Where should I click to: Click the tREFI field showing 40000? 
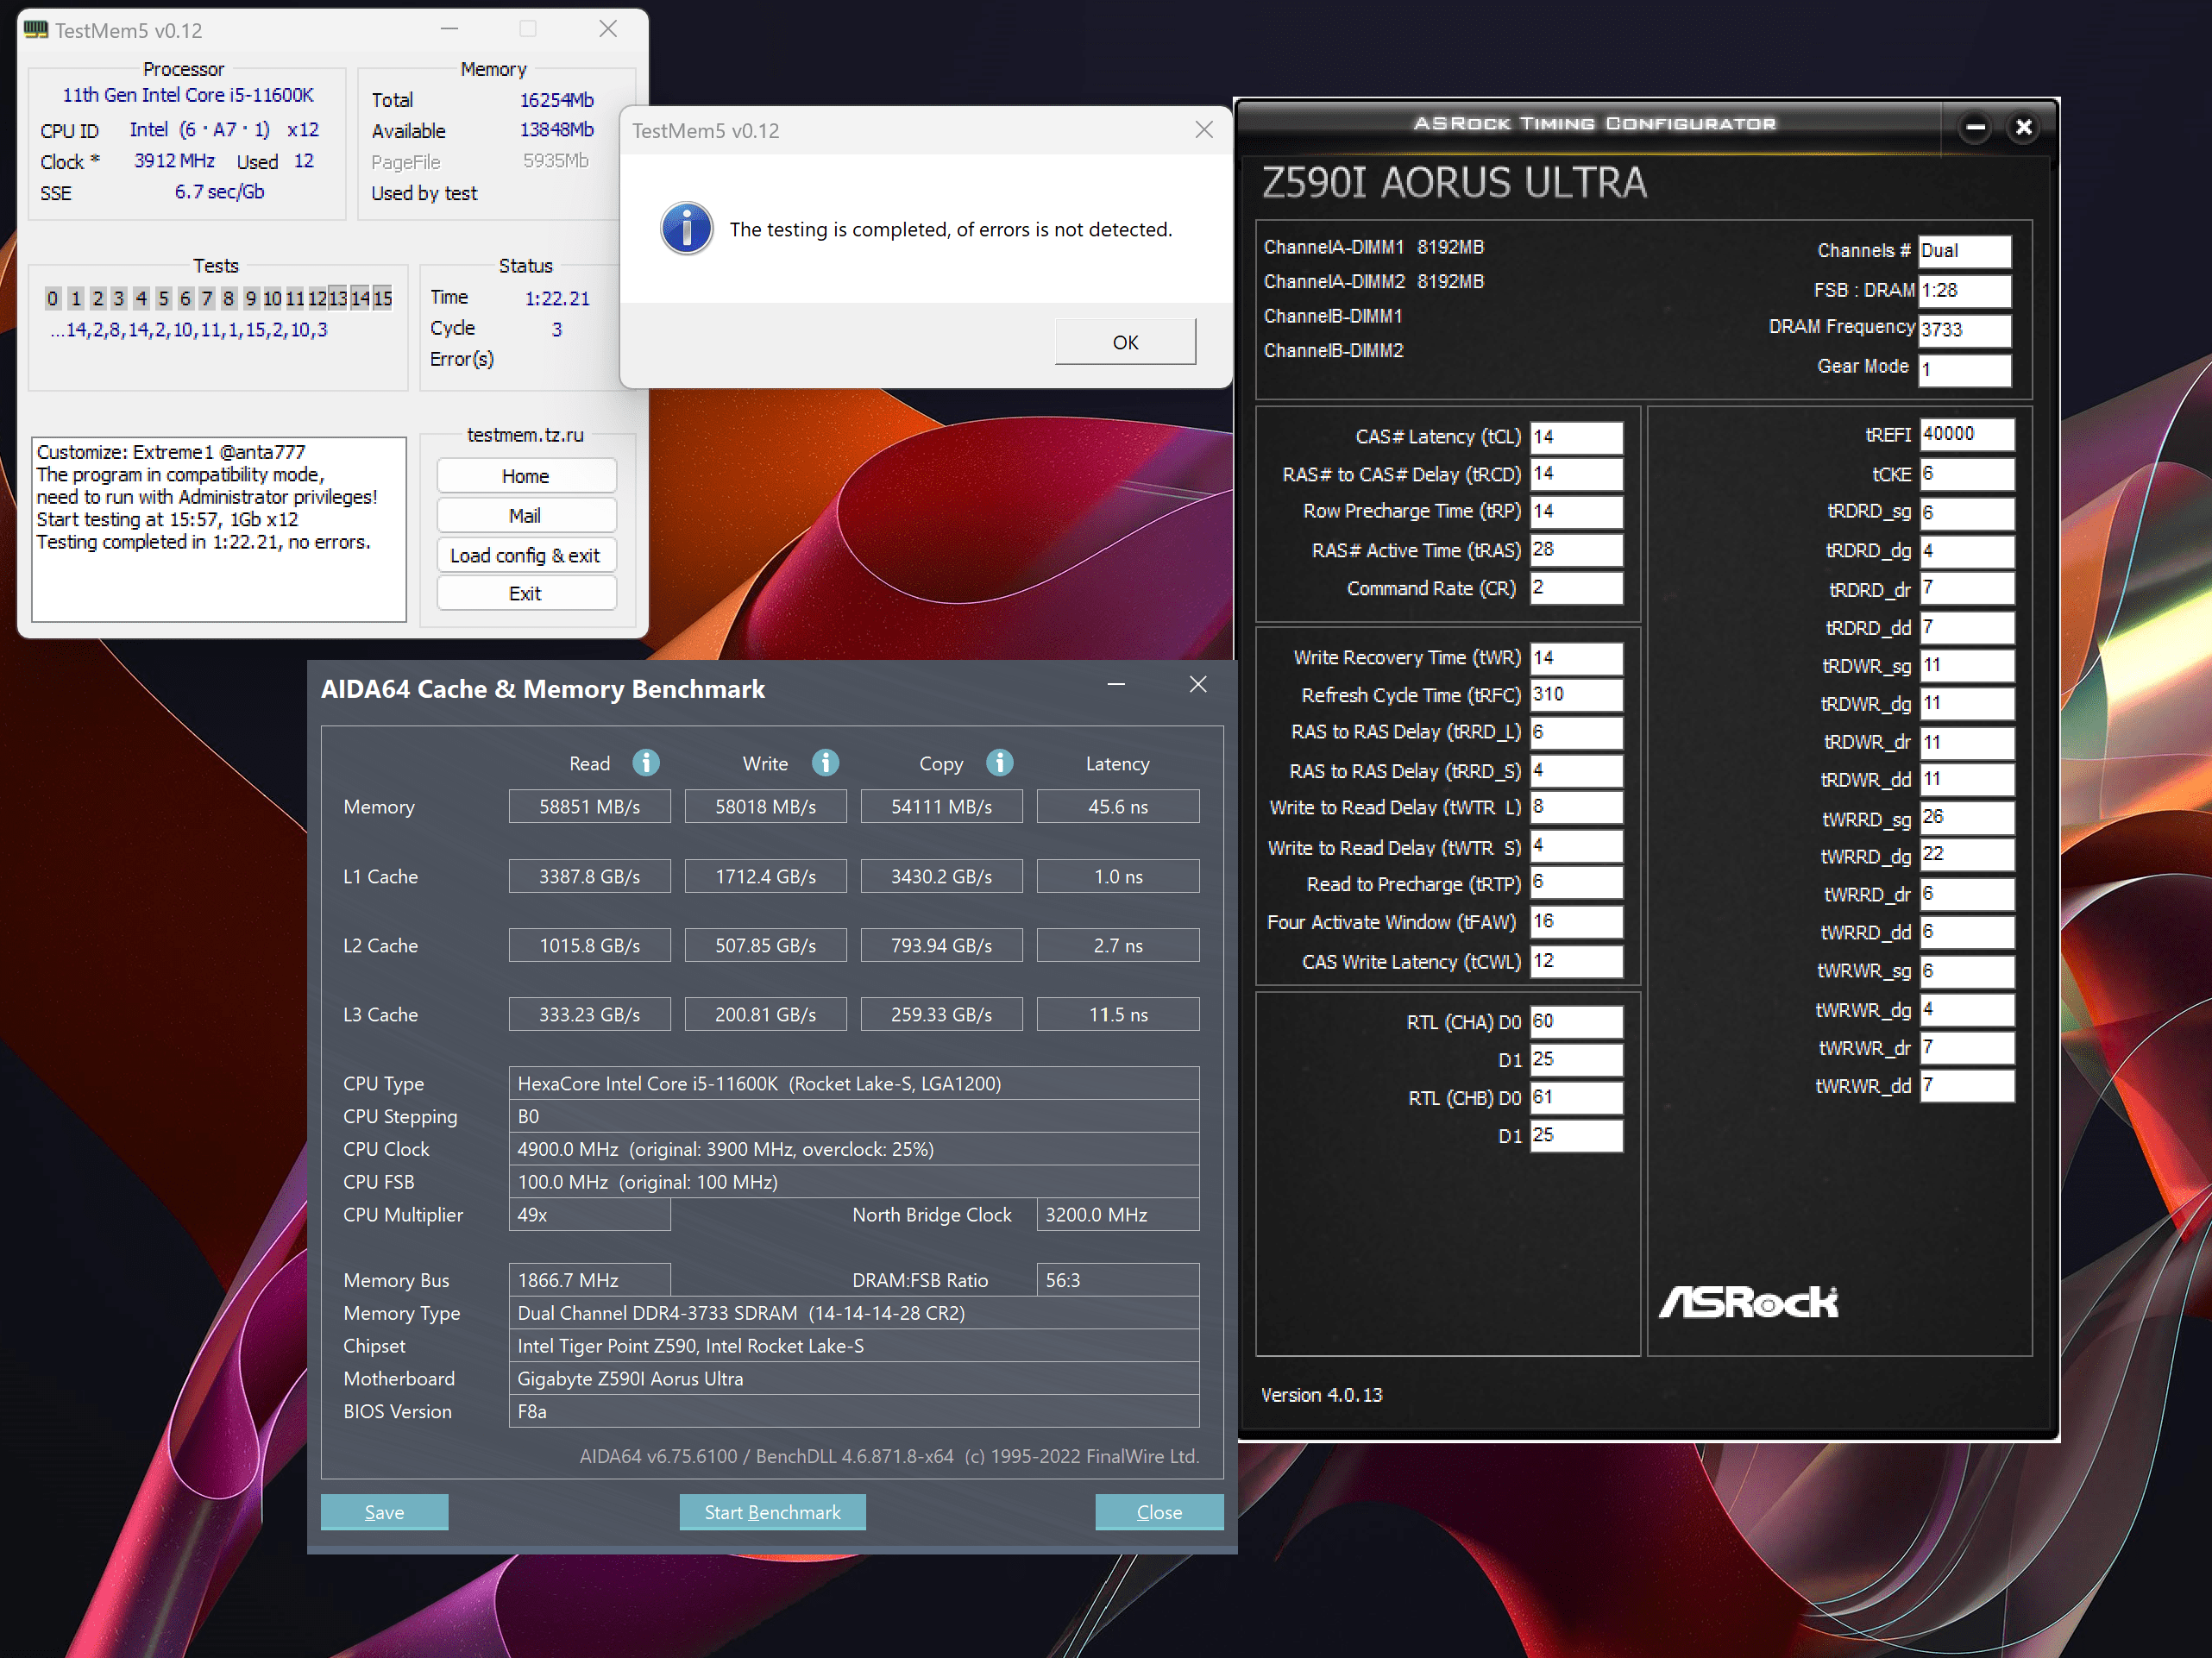[1966, 435]
